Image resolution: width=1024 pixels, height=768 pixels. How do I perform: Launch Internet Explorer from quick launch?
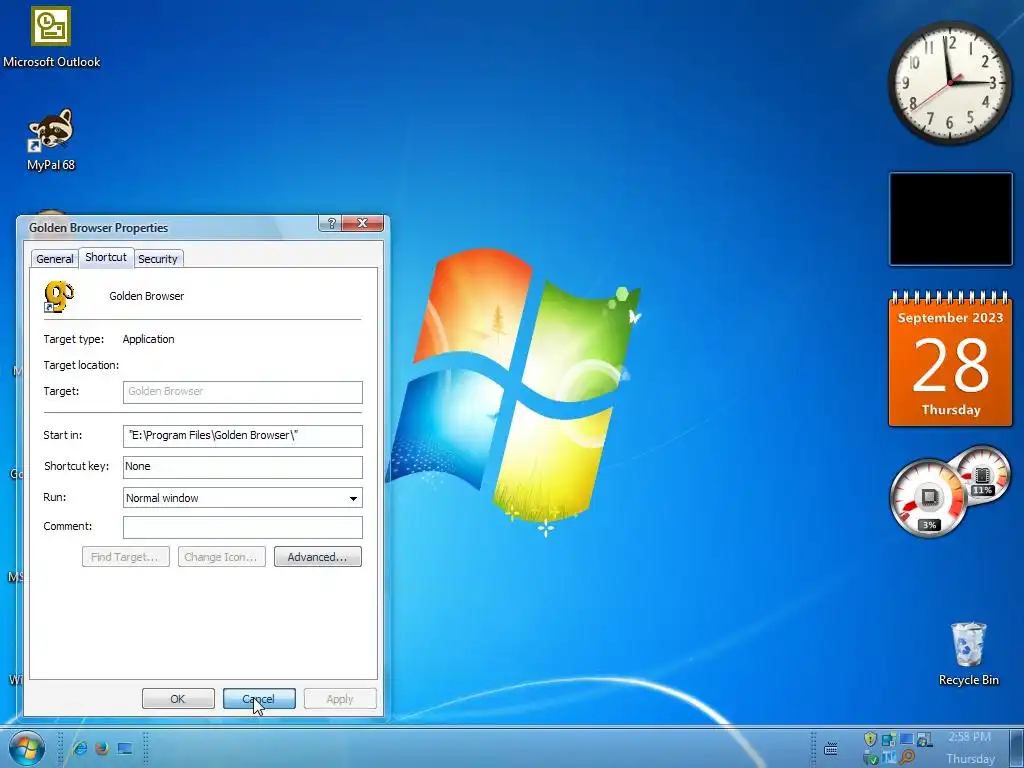(x=80, y=748)
